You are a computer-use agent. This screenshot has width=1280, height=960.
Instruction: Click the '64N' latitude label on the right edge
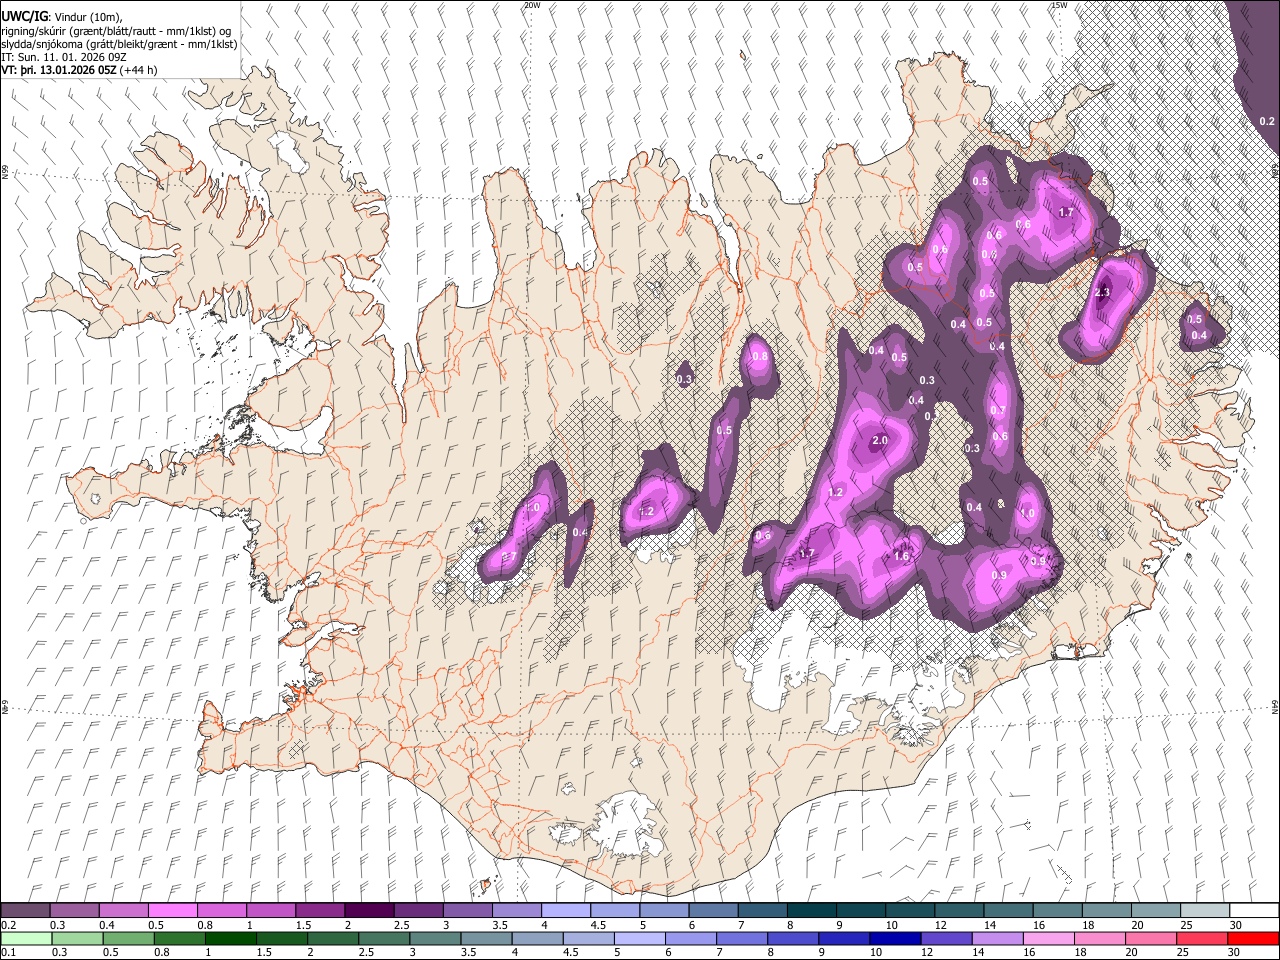tap(1275, 706)
